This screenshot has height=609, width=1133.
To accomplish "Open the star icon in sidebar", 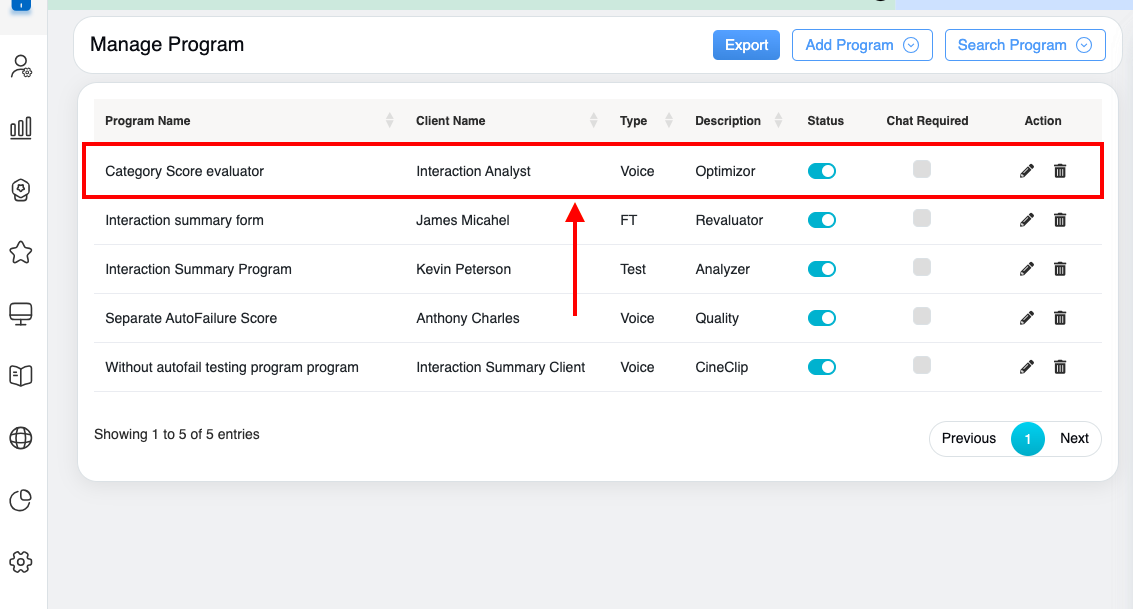I will tap(20, 252).
